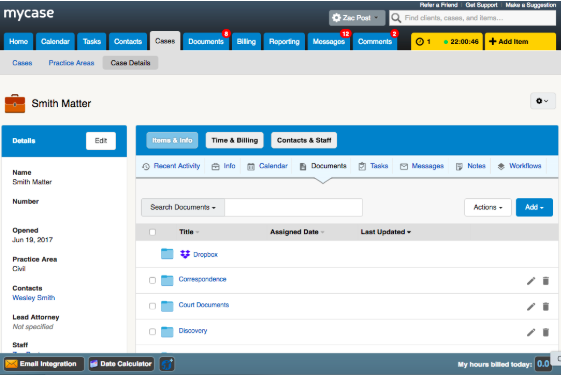Sort by Last Updated column

click(386, 232)
